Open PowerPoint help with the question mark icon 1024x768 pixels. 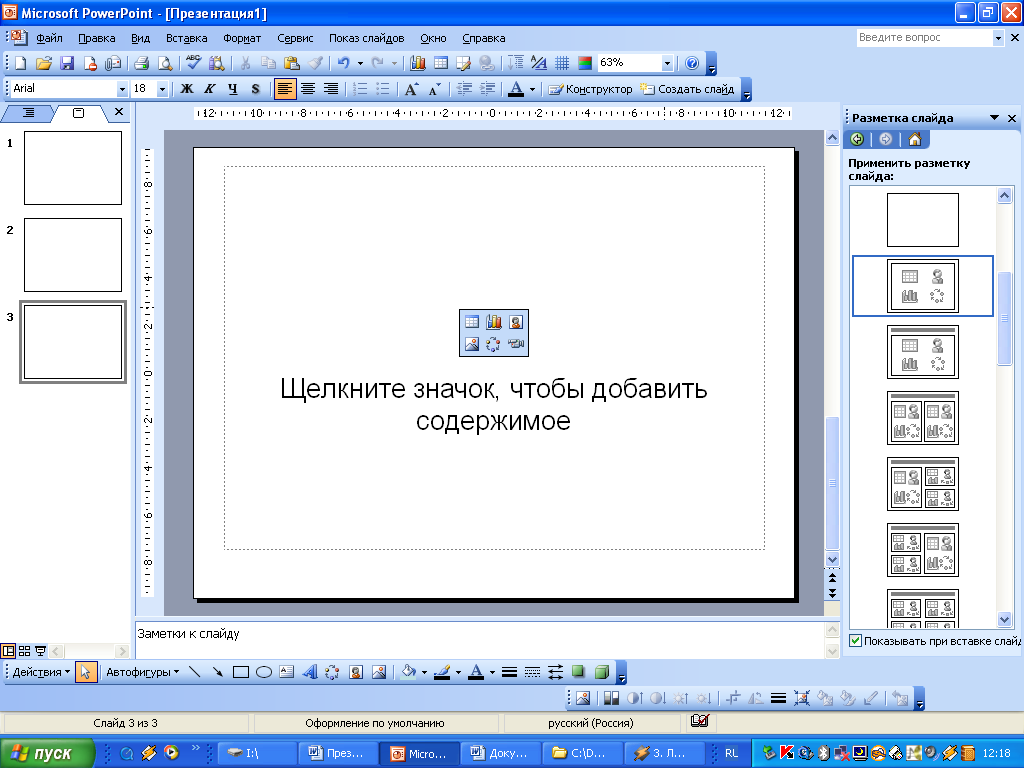[x=692, y=63]
